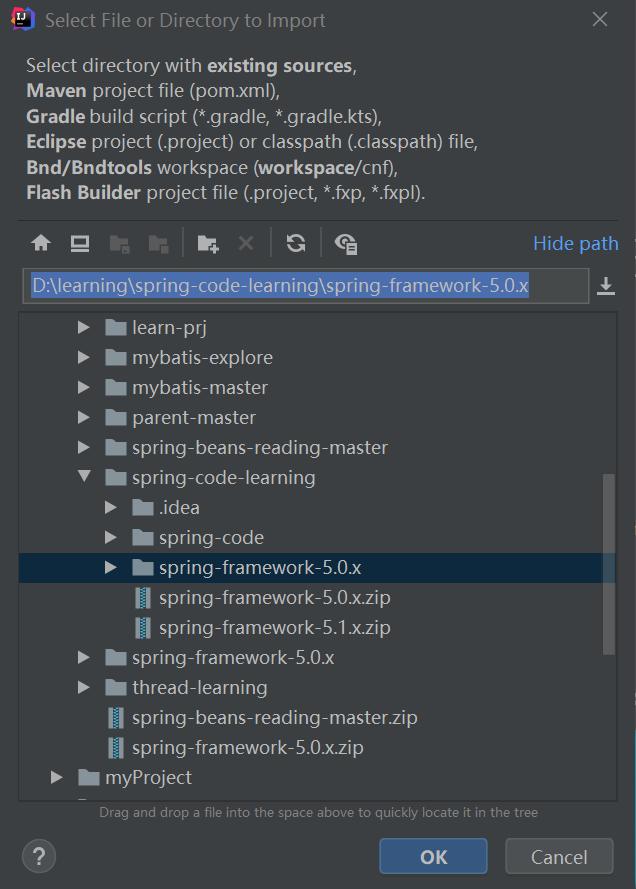
Task: Select the thread-learning folder
Action: pos(199,687)
